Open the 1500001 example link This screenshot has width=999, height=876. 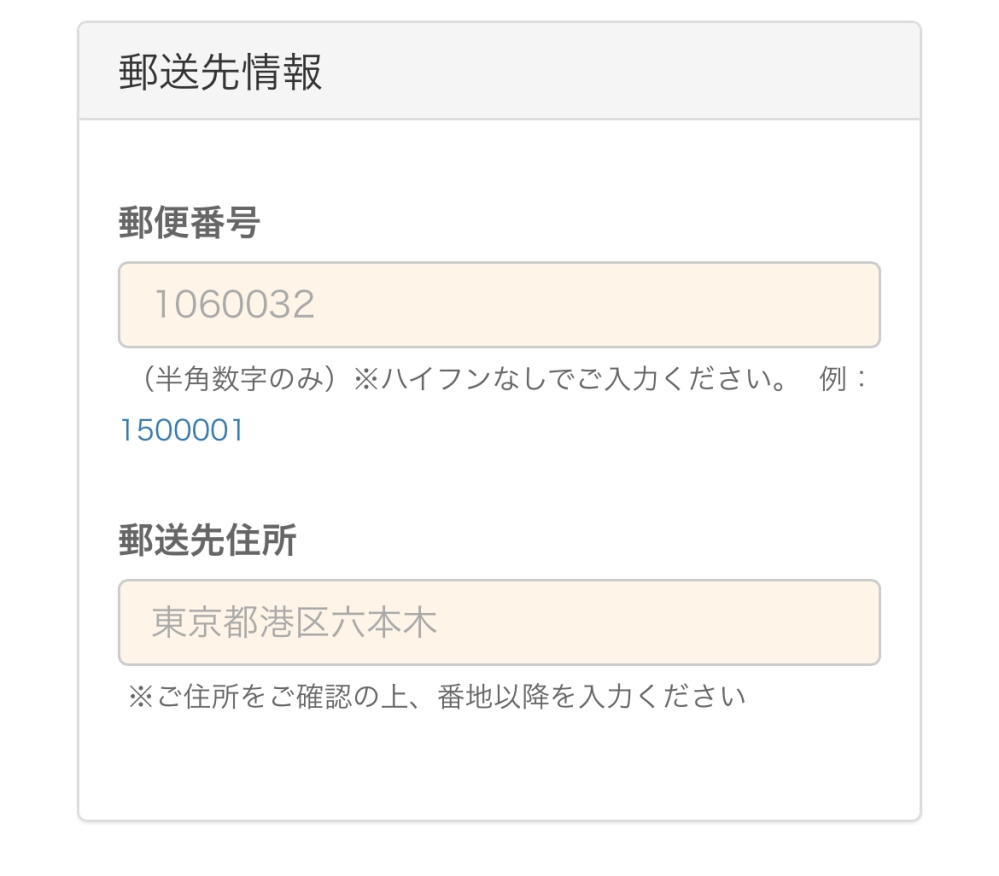click(181, 431)
